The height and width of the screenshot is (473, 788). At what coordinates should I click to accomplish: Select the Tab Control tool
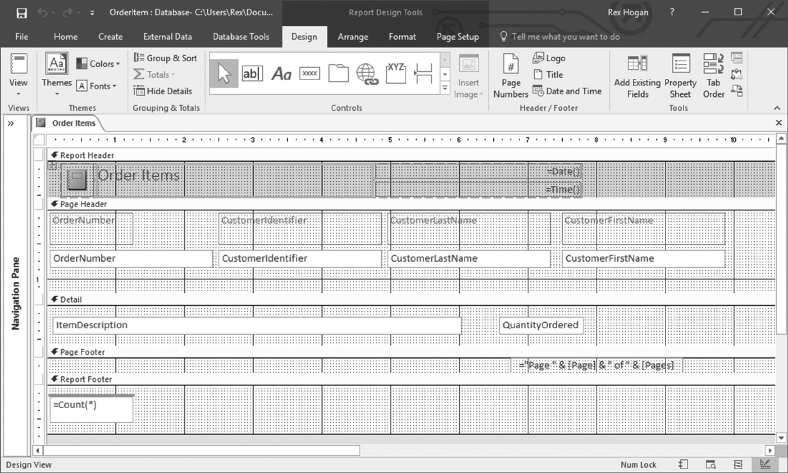point(338,73)
